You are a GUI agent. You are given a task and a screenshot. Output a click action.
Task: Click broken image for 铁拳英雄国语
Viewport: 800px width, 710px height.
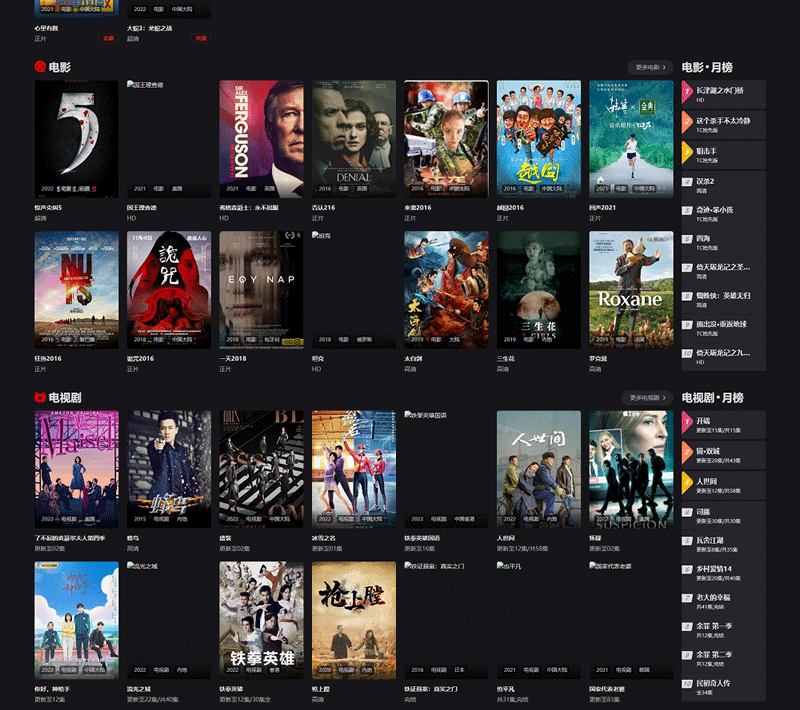446,469
